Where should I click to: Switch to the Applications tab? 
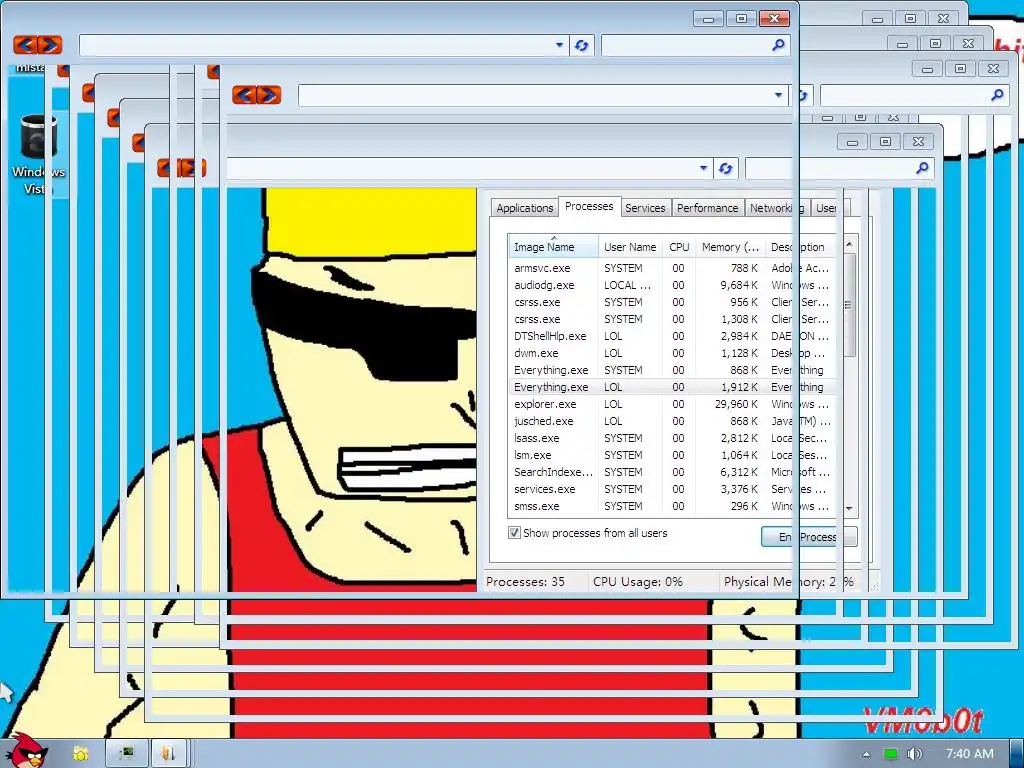click(x=524, y=208)
